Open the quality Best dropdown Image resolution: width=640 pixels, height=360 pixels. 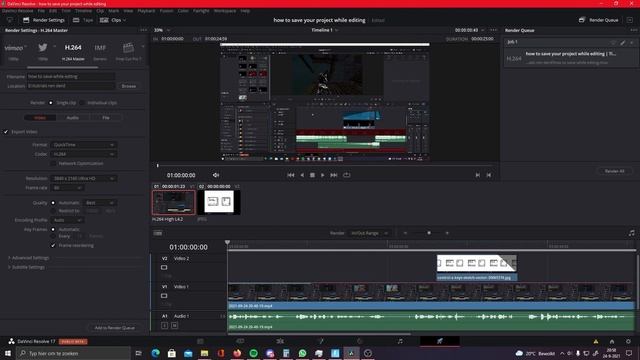click(x=100, y=203)
